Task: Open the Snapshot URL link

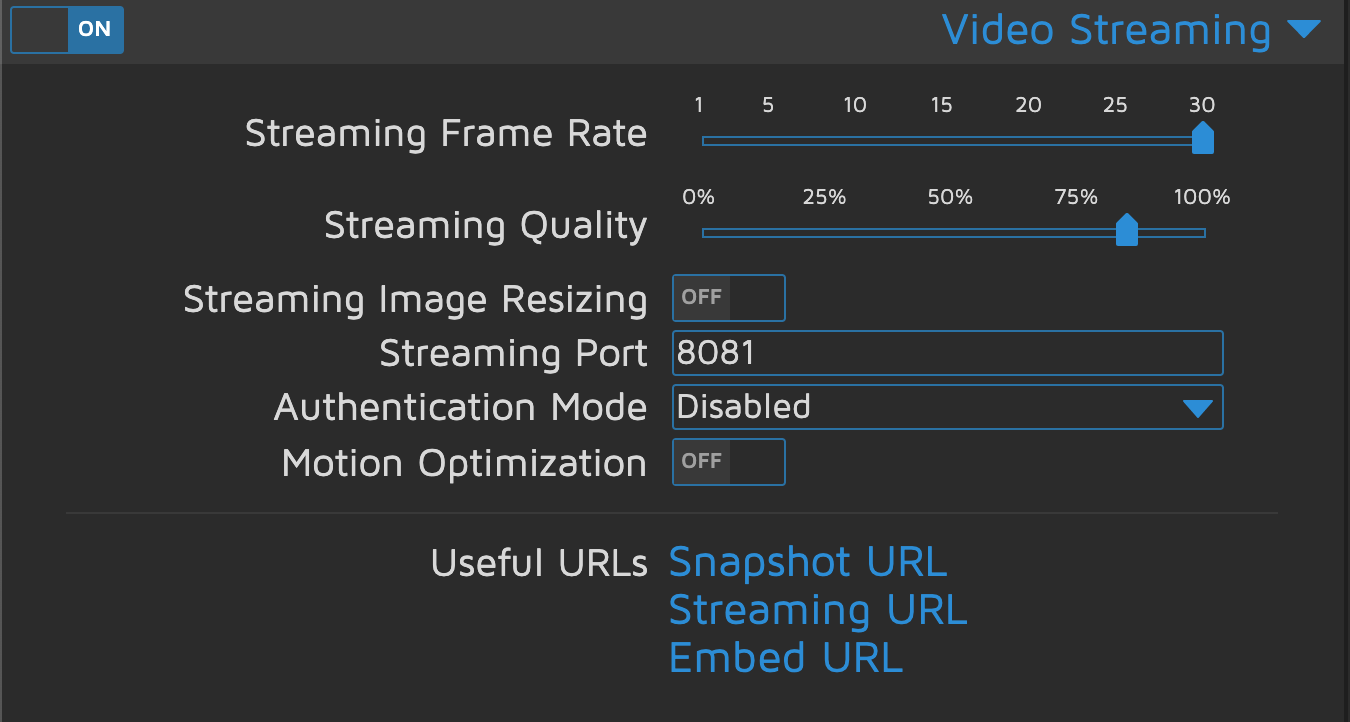Action: click(x=807, y=562)
